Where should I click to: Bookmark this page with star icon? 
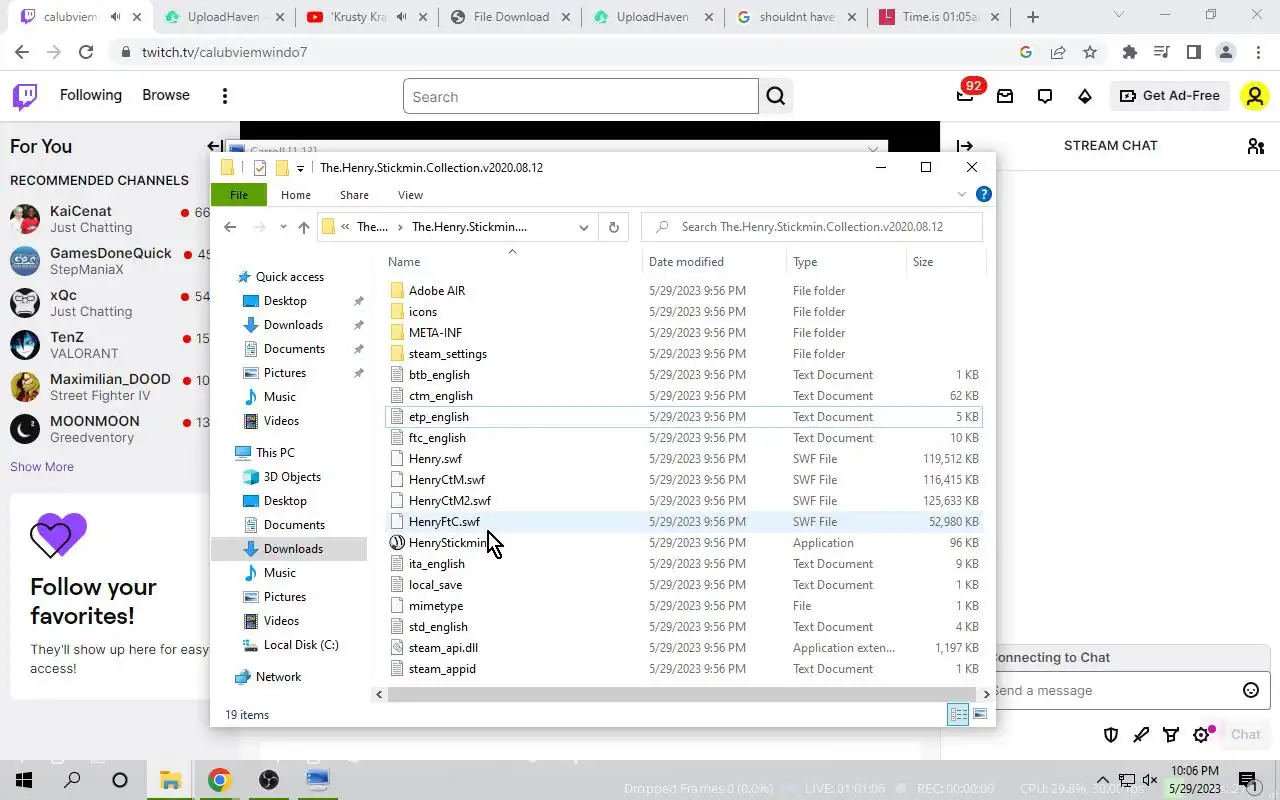click(1090, 52)
